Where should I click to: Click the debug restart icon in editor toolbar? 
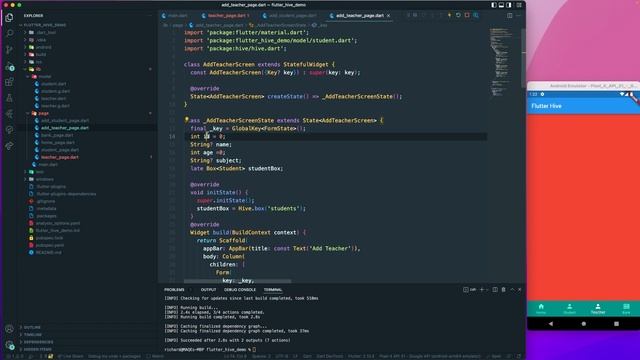tap(458, 16)
